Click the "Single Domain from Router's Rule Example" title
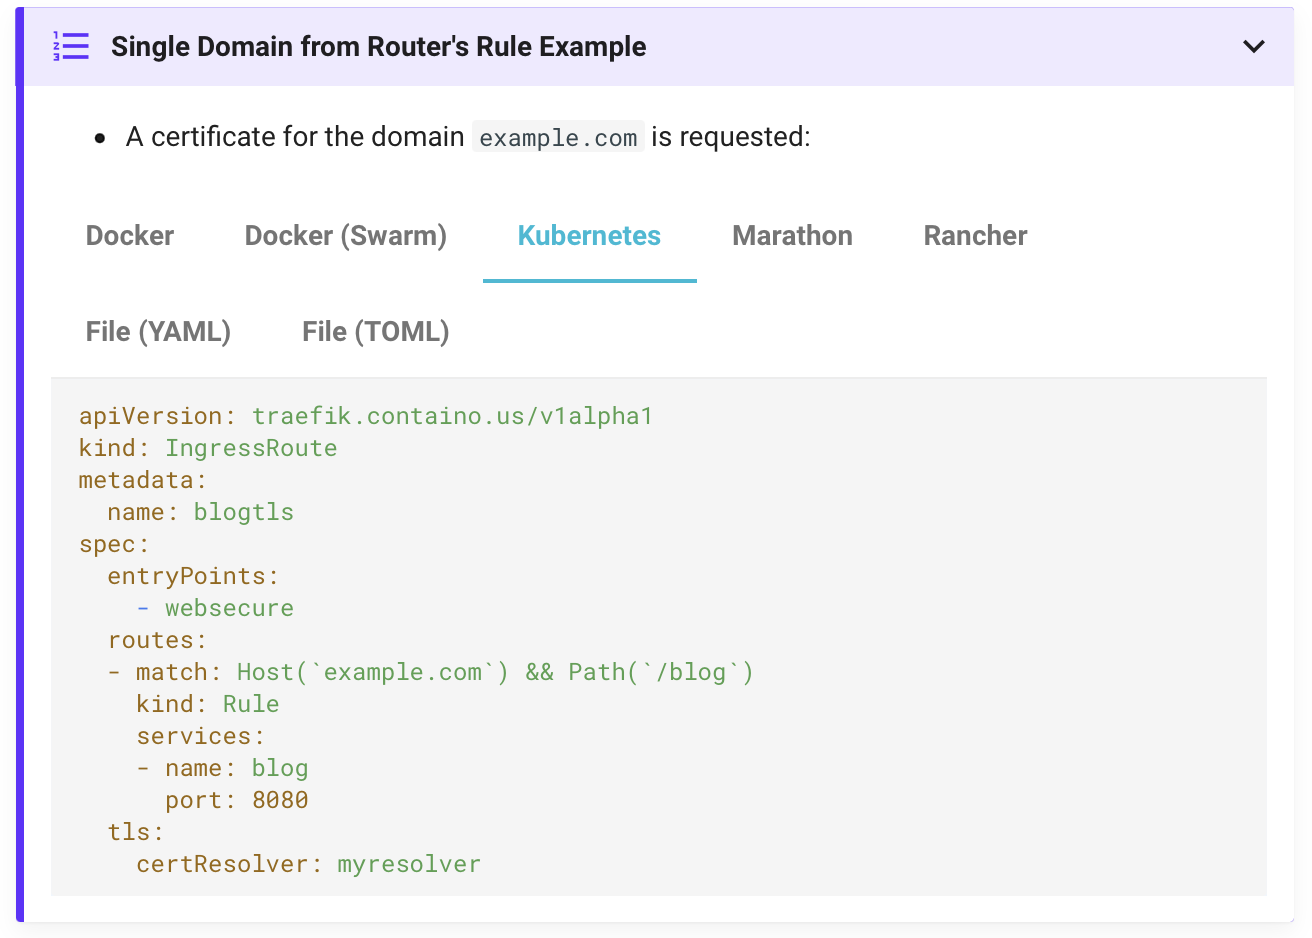 (378, 47)
